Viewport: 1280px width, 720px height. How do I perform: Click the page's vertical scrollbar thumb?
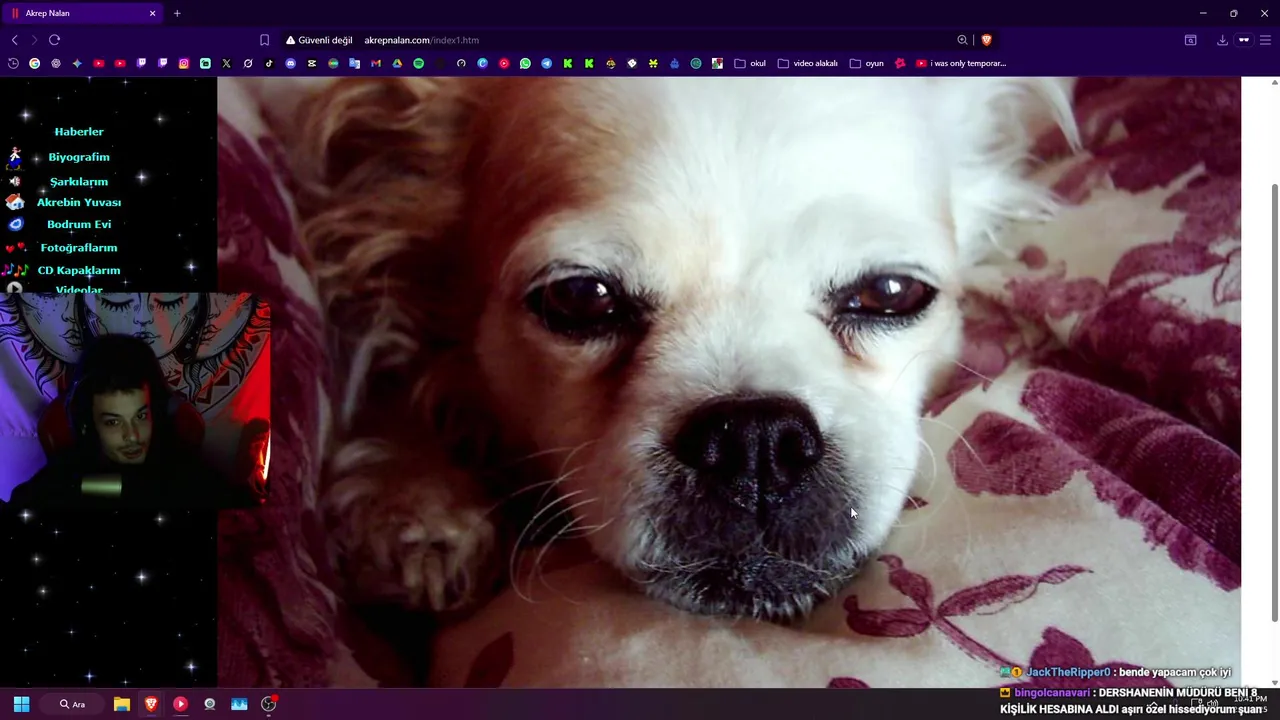tap(1274, 403)
